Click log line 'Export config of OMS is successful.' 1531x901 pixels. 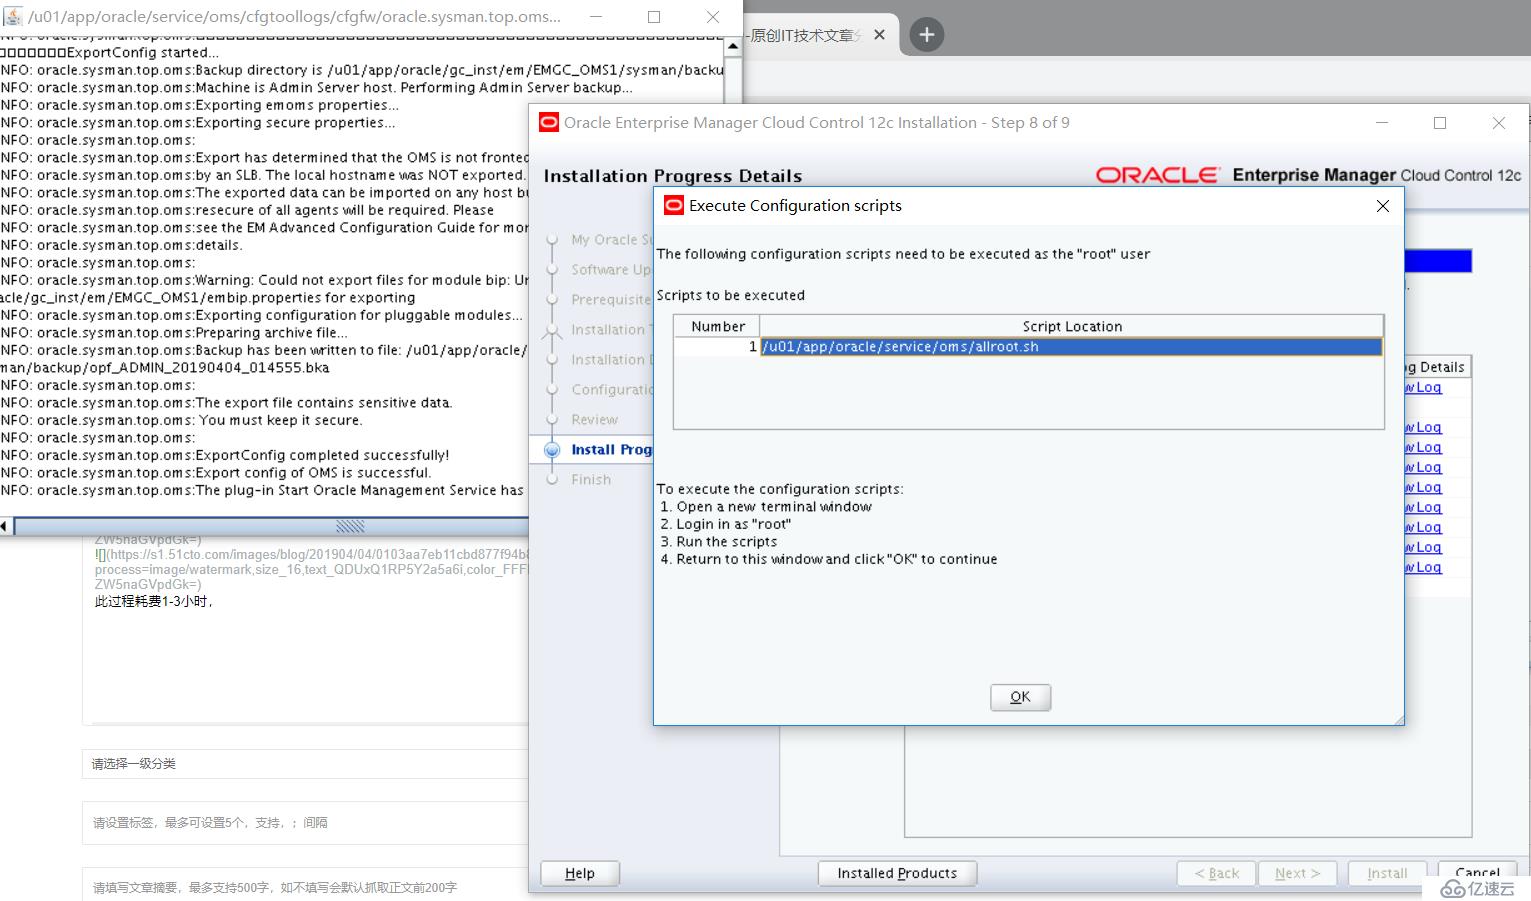[313, 473]
